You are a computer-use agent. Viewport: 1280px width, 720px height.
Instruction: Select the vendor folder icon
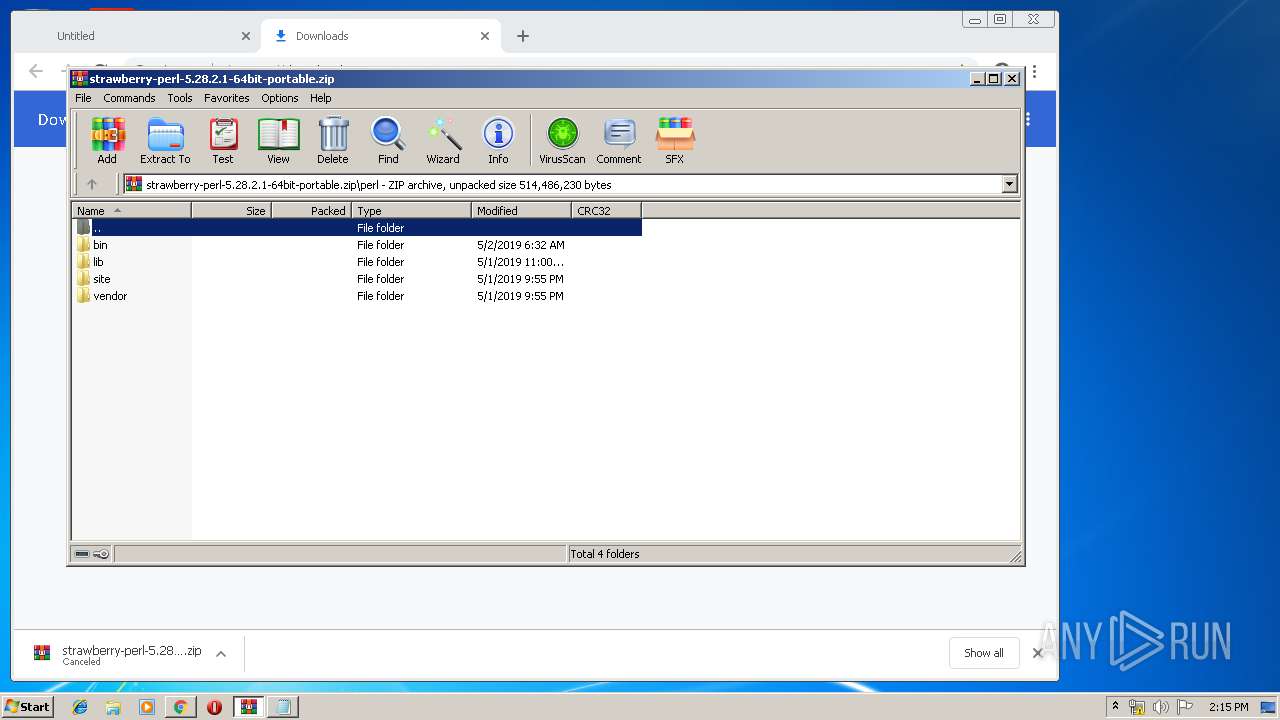(84, 296)
